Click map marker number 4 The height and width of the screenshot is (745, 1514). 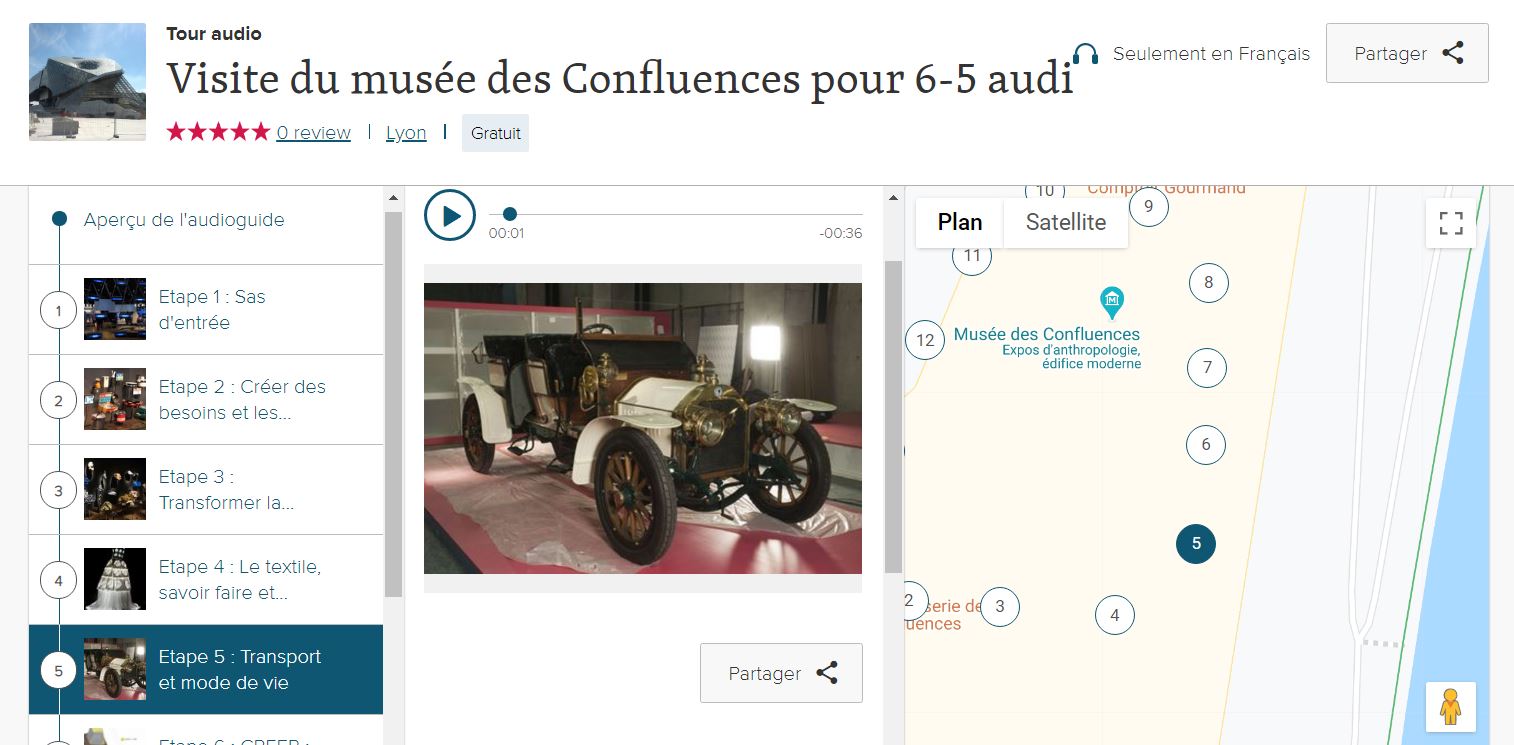tap(1114, 615)
